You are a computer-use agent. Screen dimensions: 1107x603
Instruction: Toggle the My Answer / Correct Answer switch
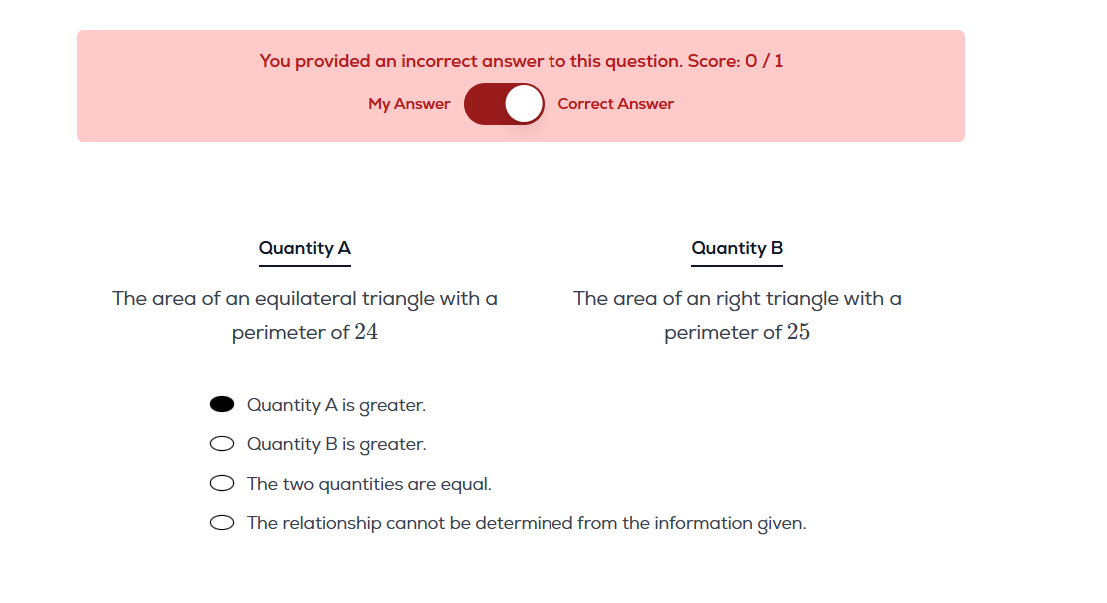[x=504, y=104]
